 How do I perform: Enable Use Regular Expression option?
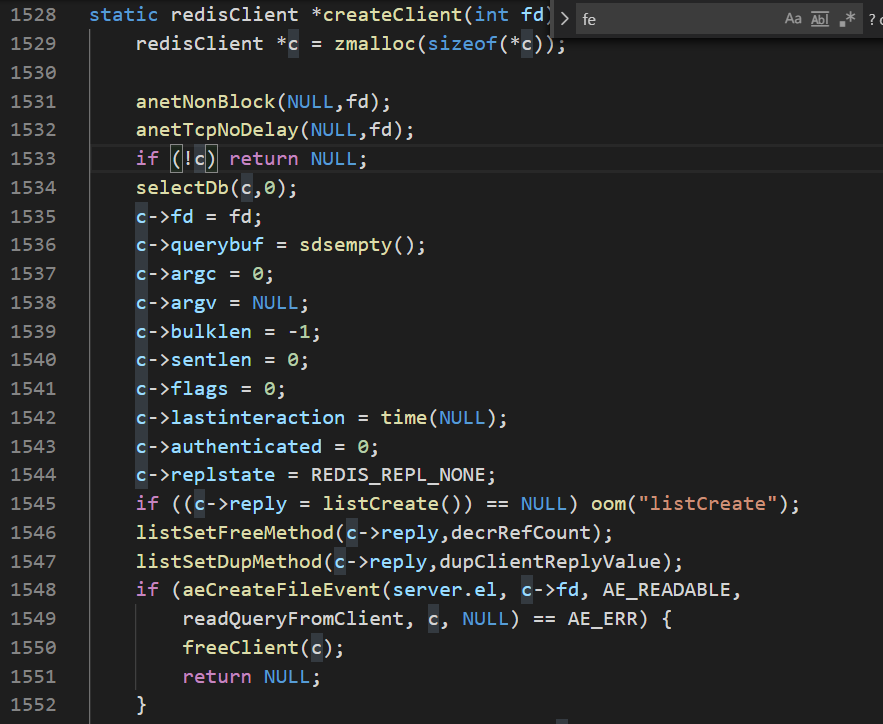pos(847,19)
